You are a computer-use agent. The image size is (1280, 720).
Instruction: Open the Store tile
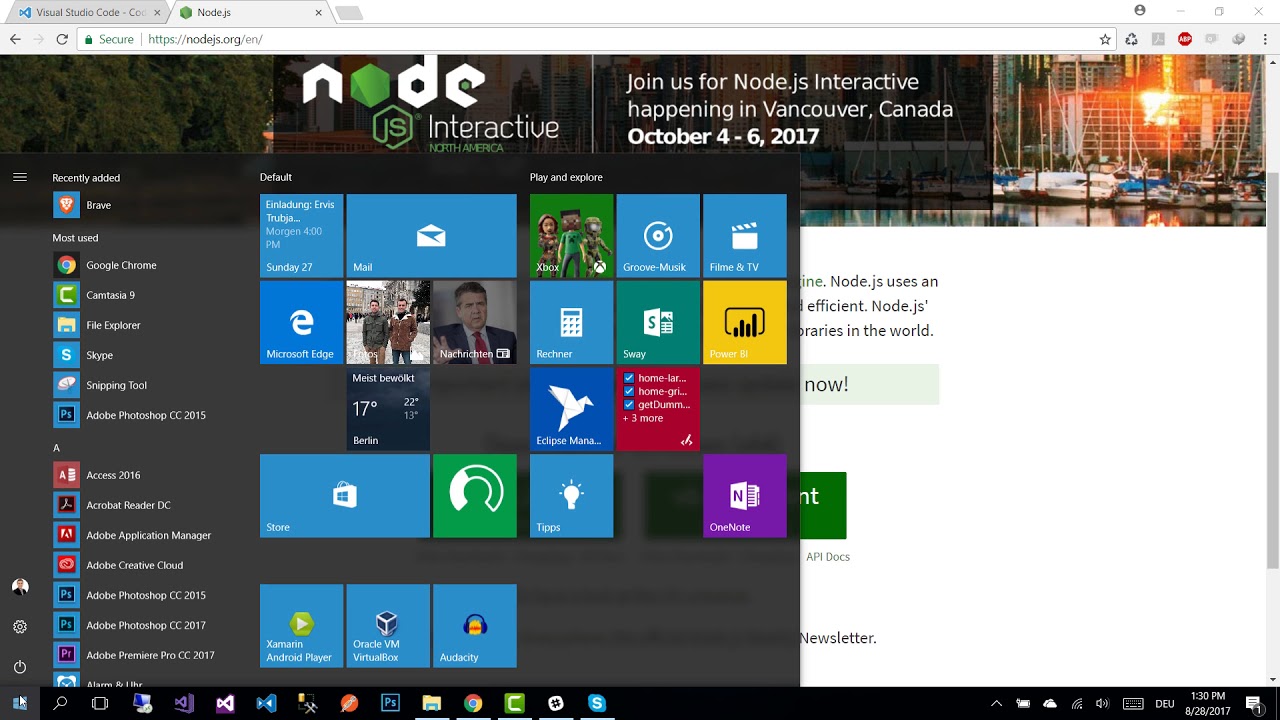345,496
